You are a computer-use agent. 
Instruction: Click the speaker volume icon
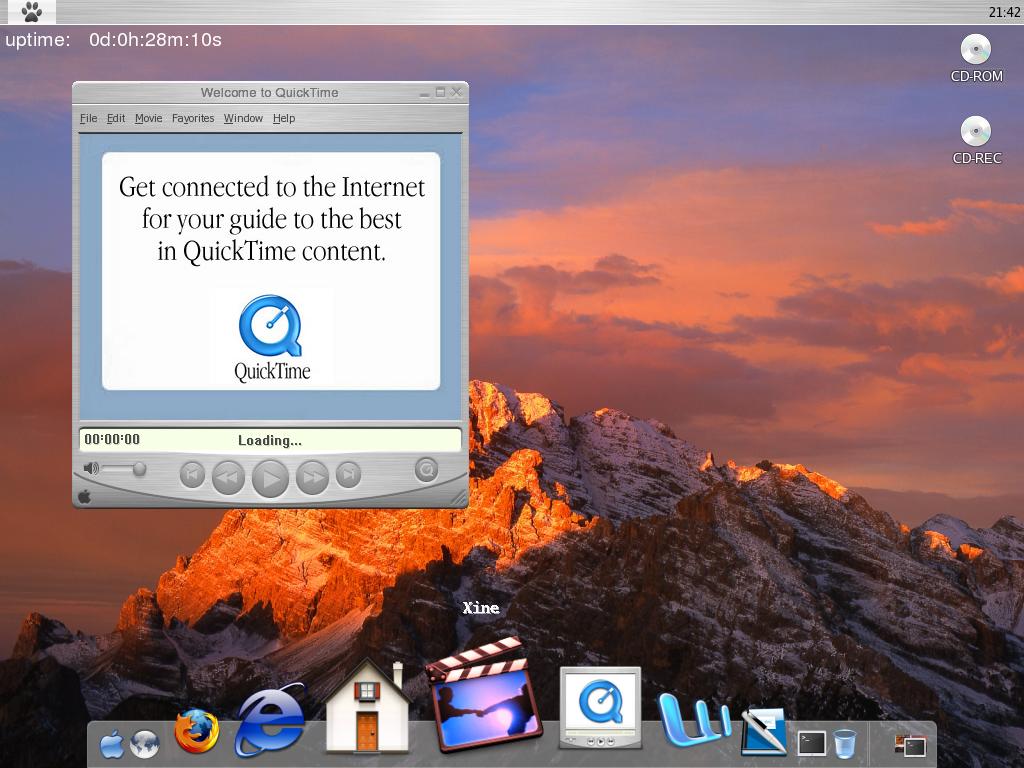pyautogui.click(x=91, y=468)
